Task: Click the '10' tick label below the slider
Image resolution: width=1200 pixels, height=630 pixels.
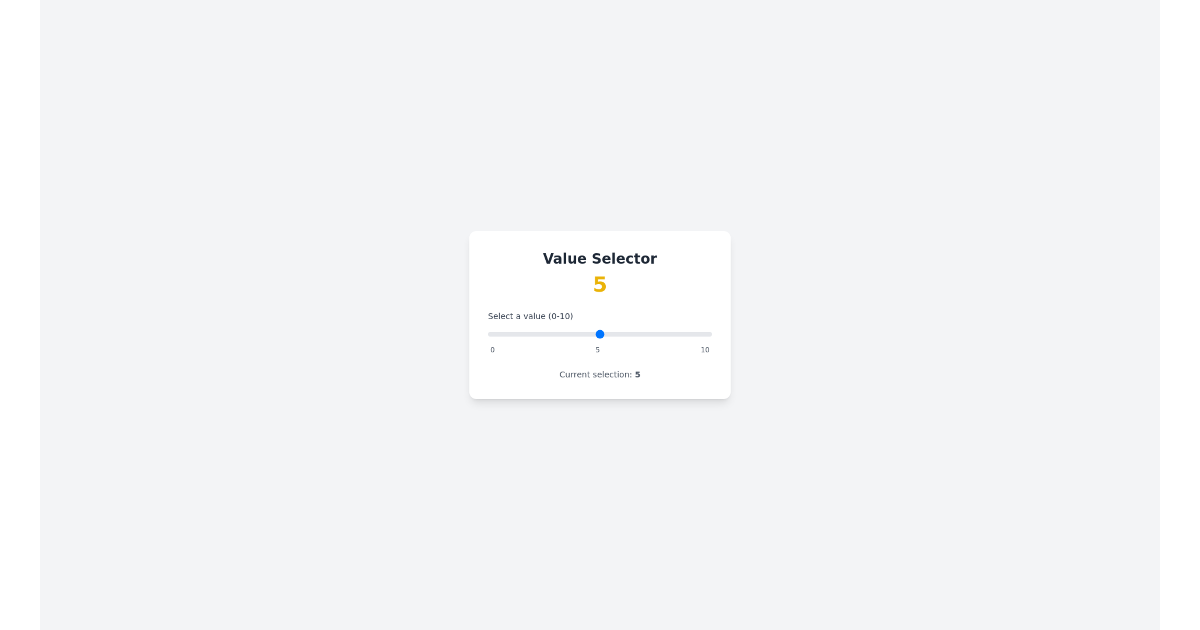Action: [x=705, y=350]
